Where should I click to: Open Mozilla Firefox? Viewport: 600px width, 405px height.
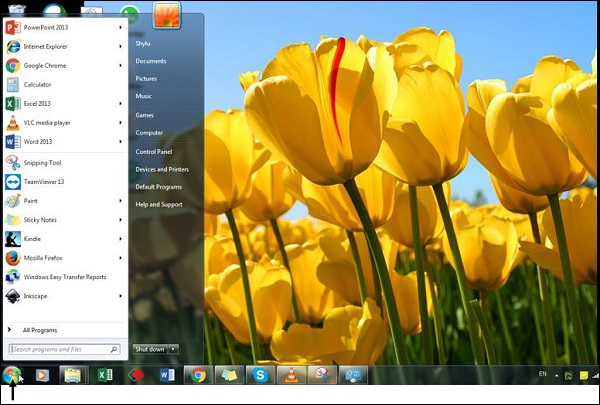pyautogui.click(x=65, y=258)
